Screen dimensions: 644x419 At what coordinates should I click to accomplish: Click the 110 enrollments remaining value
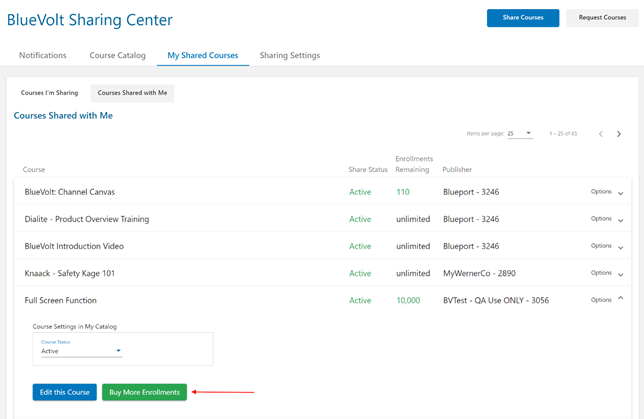pos(403,192)
